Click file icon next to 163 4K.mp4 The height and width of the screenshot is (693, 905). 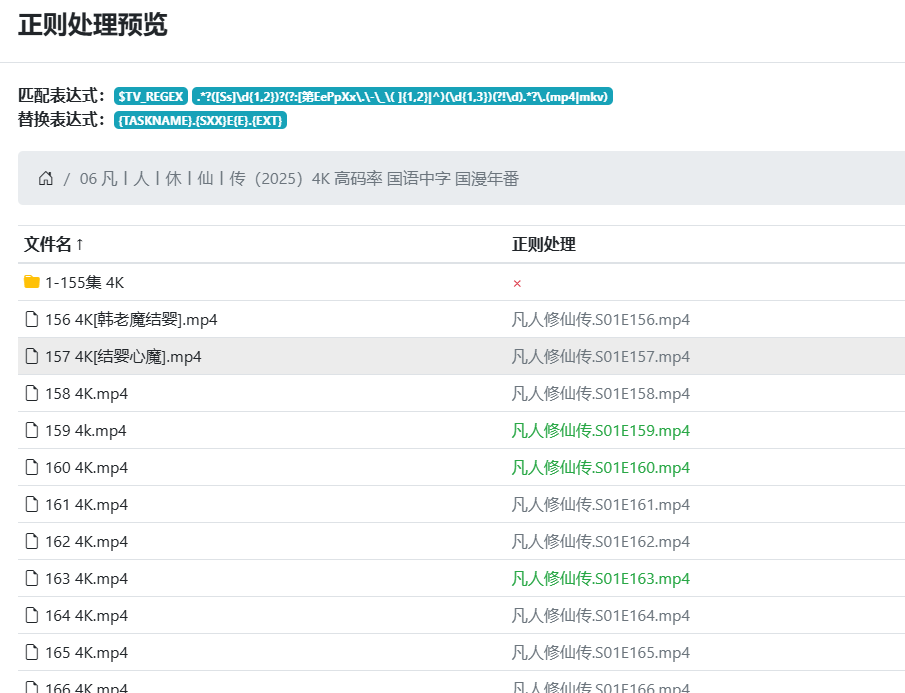[32, 579]
